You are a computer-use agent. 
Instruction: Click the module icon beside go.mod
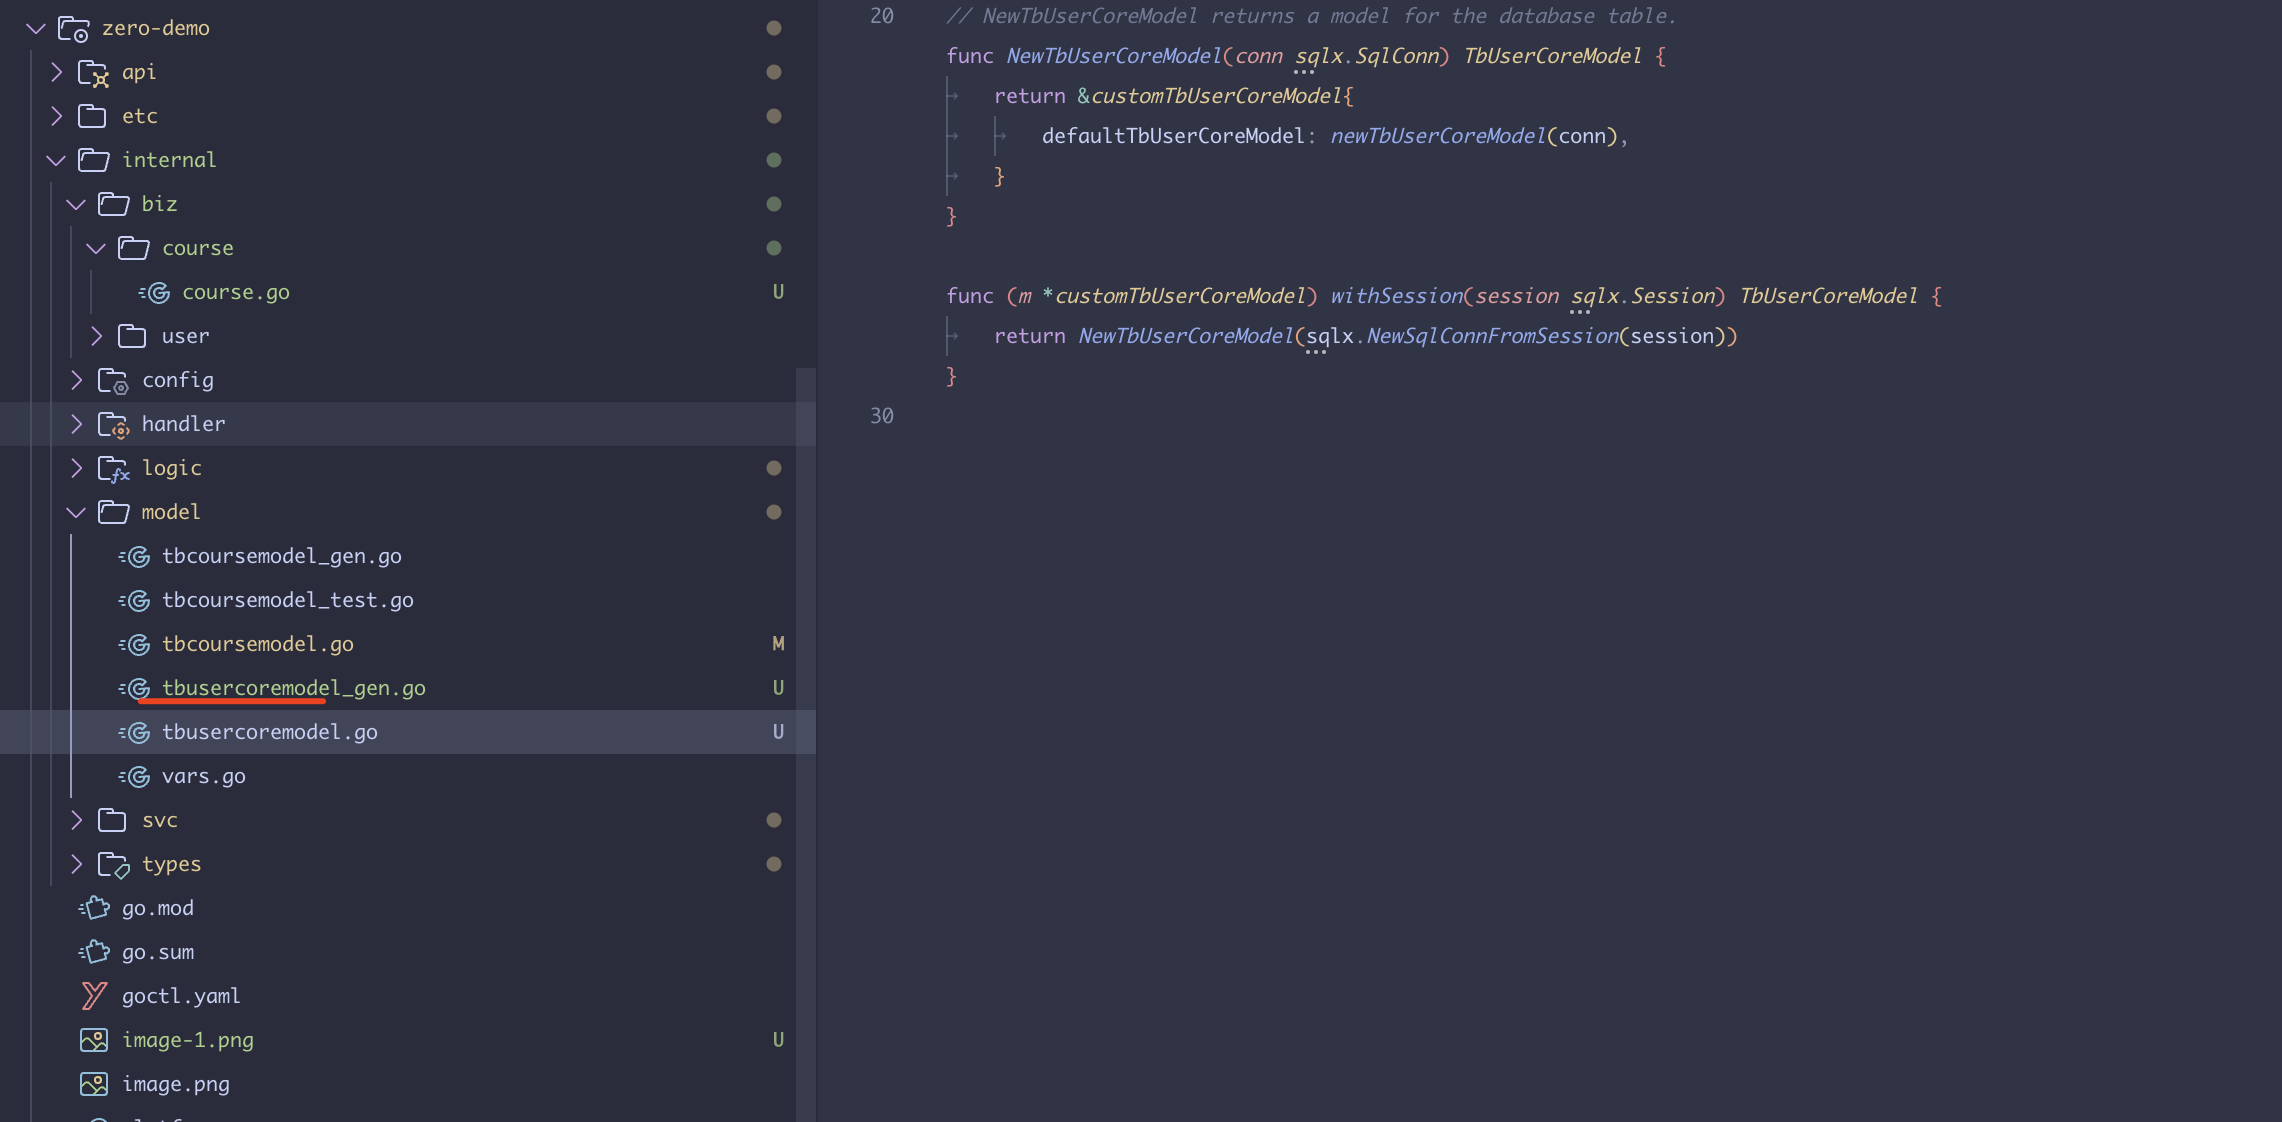(94, 908)
